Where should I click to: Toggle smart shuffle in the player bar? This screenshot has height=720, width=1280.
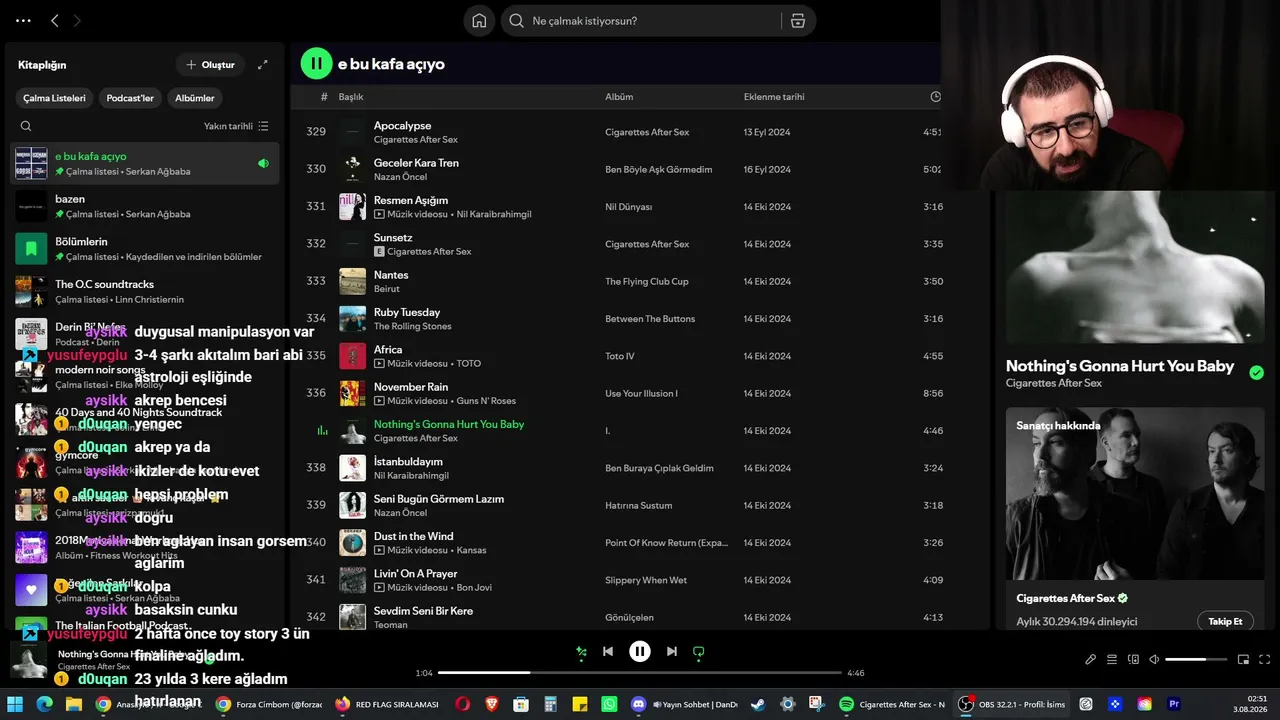[x=581, y=651]
